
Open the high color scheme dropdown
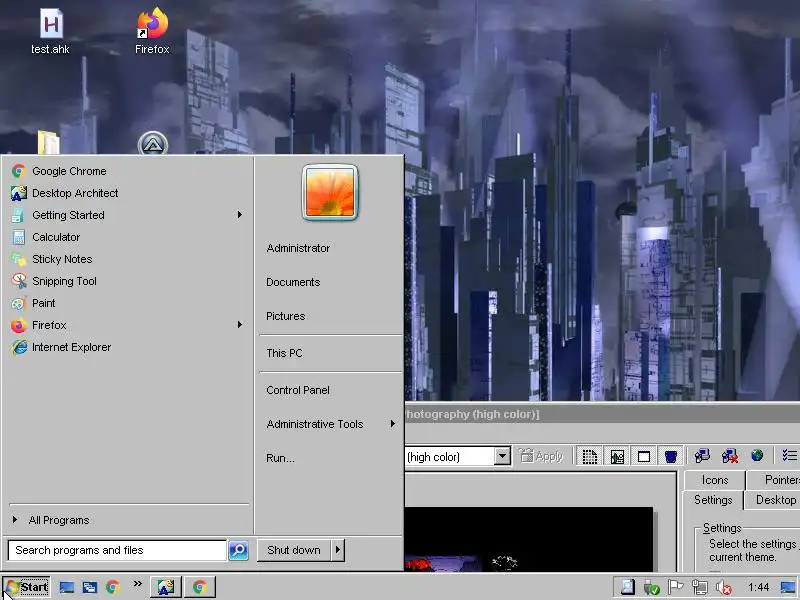(x=502, y=456)
